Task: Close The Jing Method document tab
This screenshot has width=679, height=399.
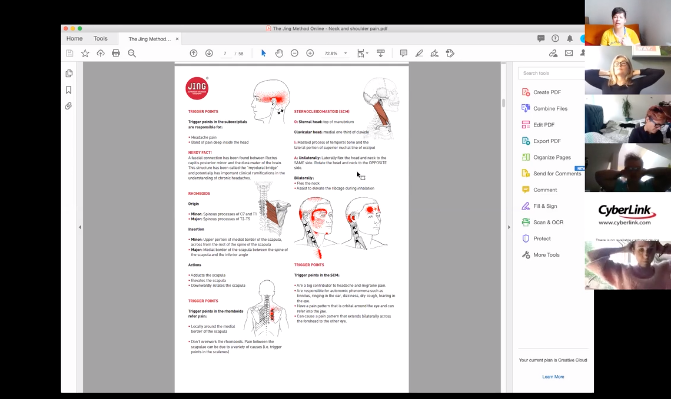Action: 177,39
